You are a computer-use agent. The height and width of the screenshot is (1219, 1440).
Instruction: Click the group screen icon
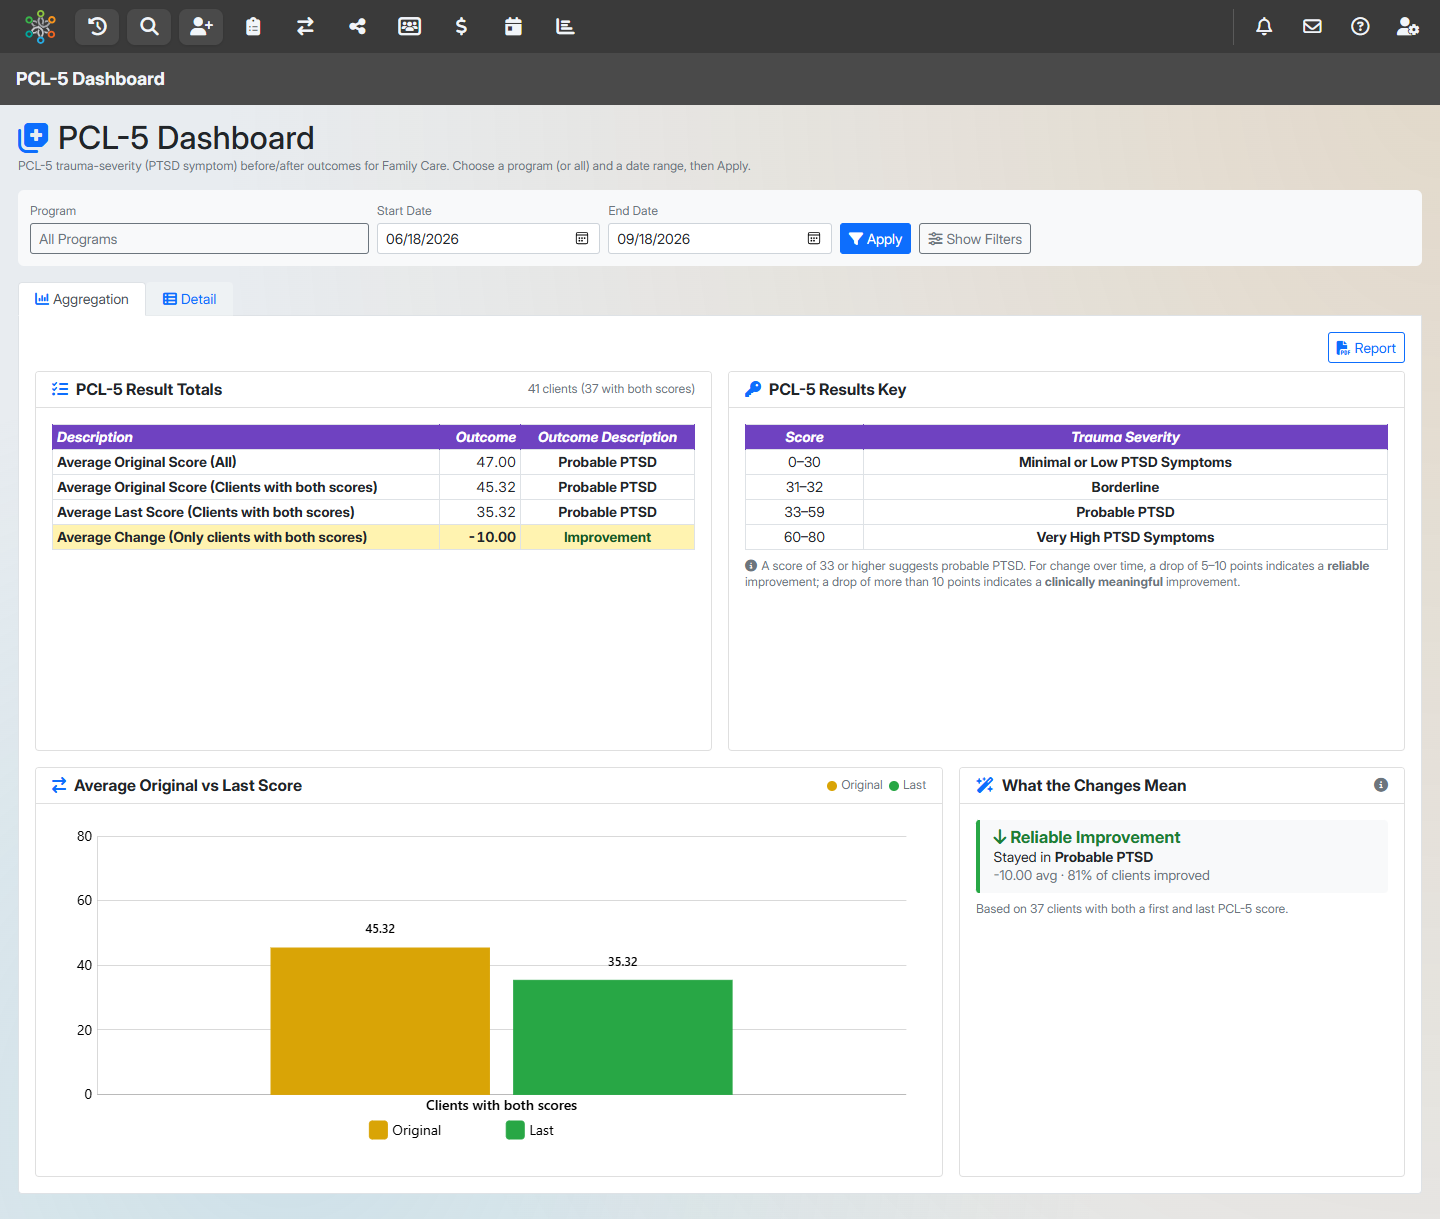coord(409,26)
